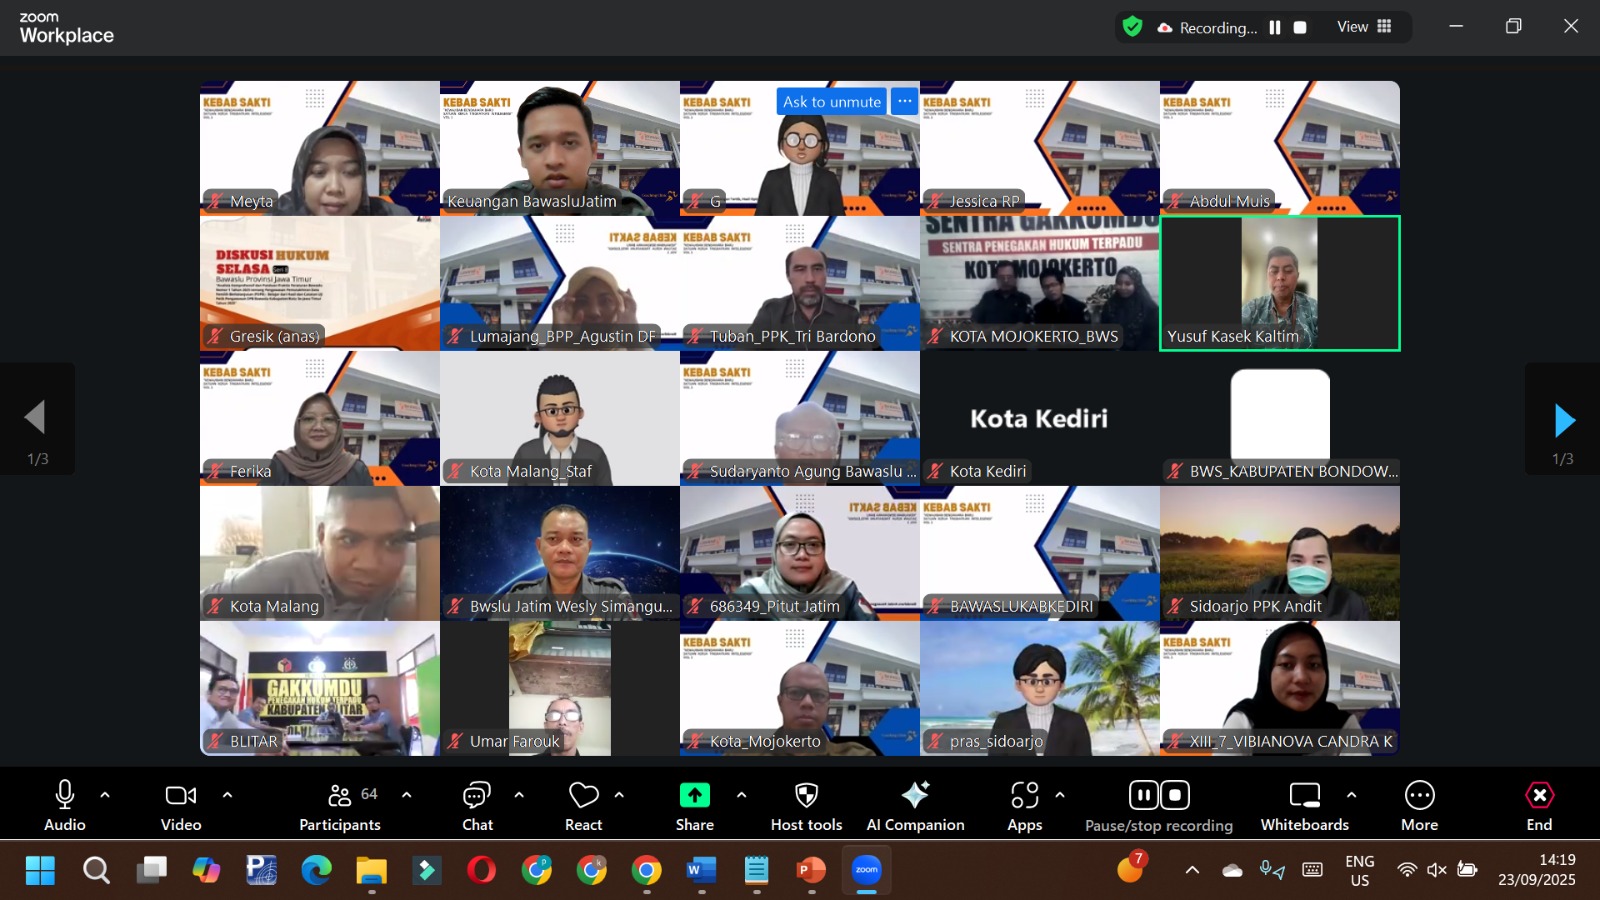Open the View layout menu

1364,27
